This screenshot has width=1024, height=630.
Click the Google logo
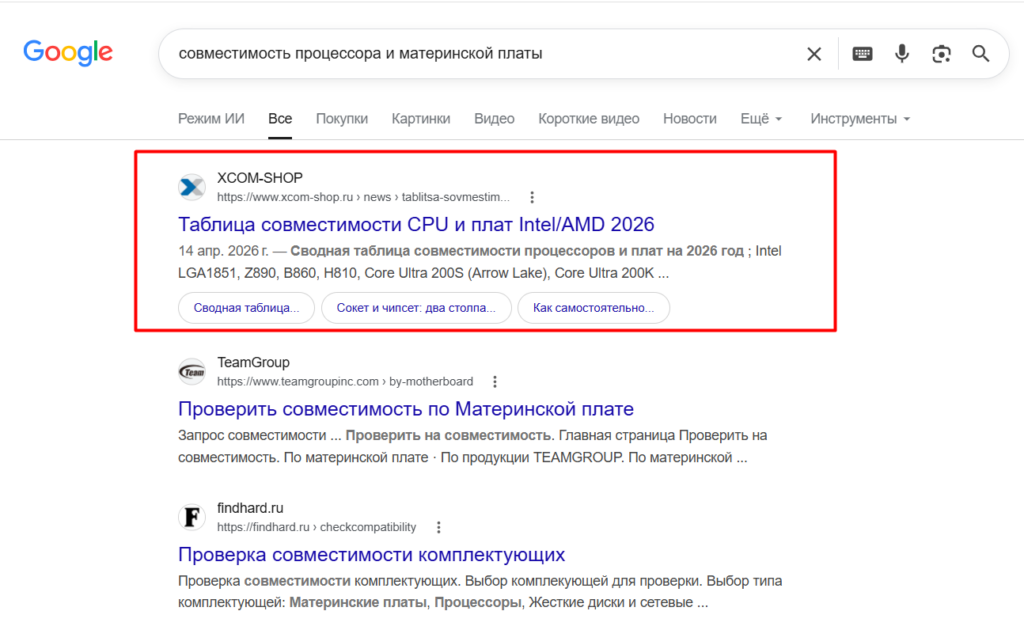[x=68, y=52]
